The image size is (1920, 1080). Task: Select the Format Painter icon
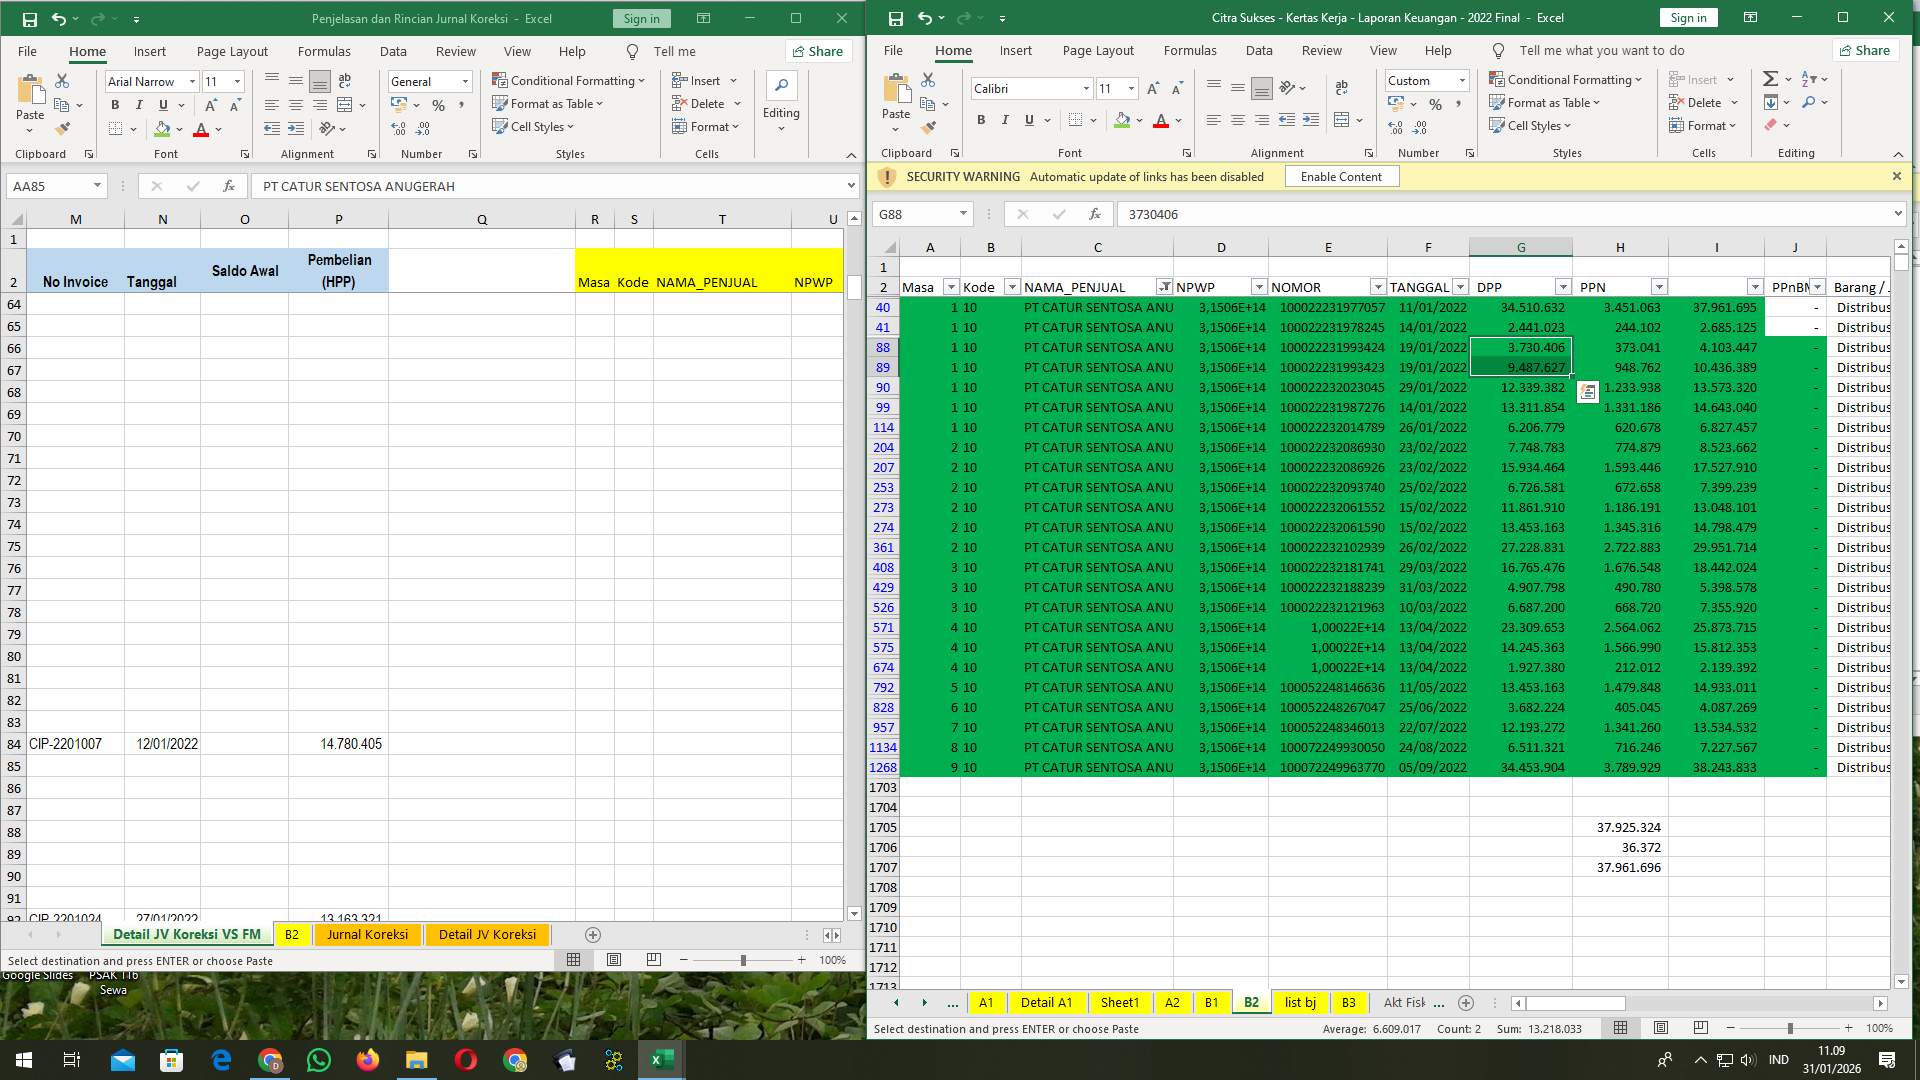(x=63, y=129)
